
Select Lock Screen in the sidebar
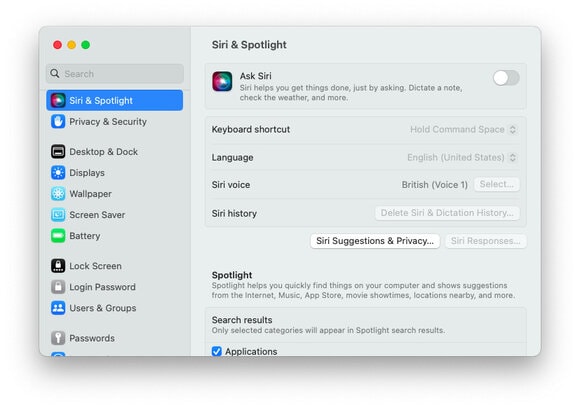click(x=115, y=266)
